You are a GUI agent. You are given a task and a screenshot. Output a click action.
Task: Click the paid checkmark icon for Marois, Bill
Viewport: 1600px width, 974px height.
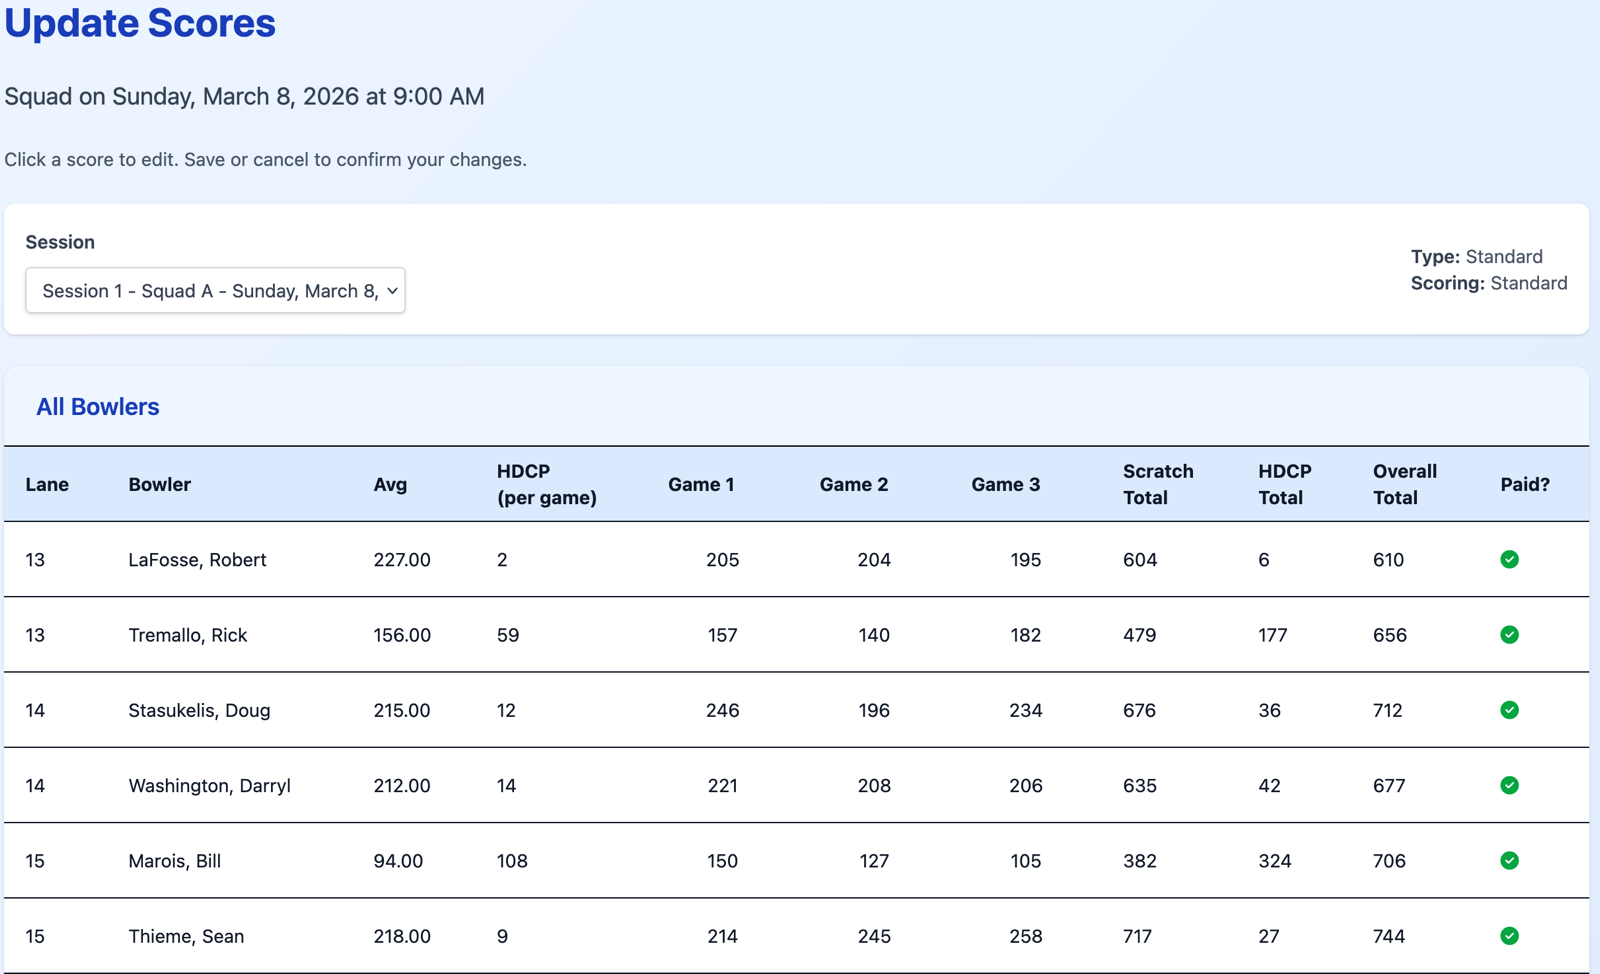pos(1509,861)
